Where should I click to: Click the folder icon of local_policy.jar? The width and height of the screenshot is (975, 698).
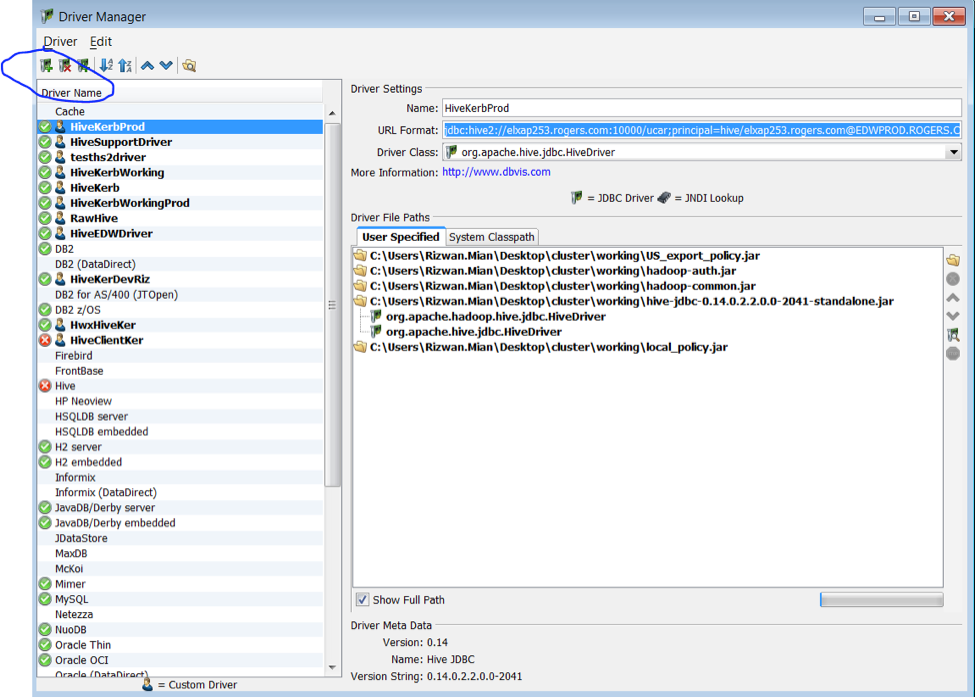pos(360,347)
